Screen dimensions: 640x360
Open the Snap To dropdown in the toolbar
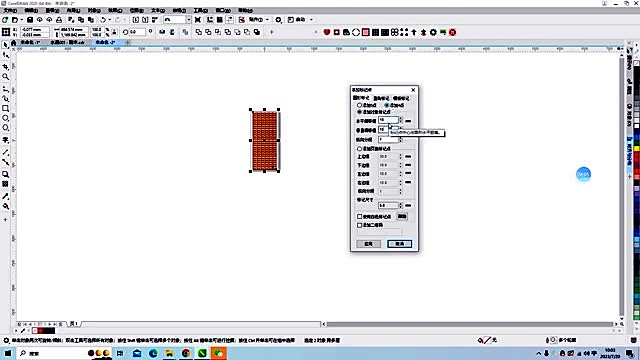coord(267,20)
